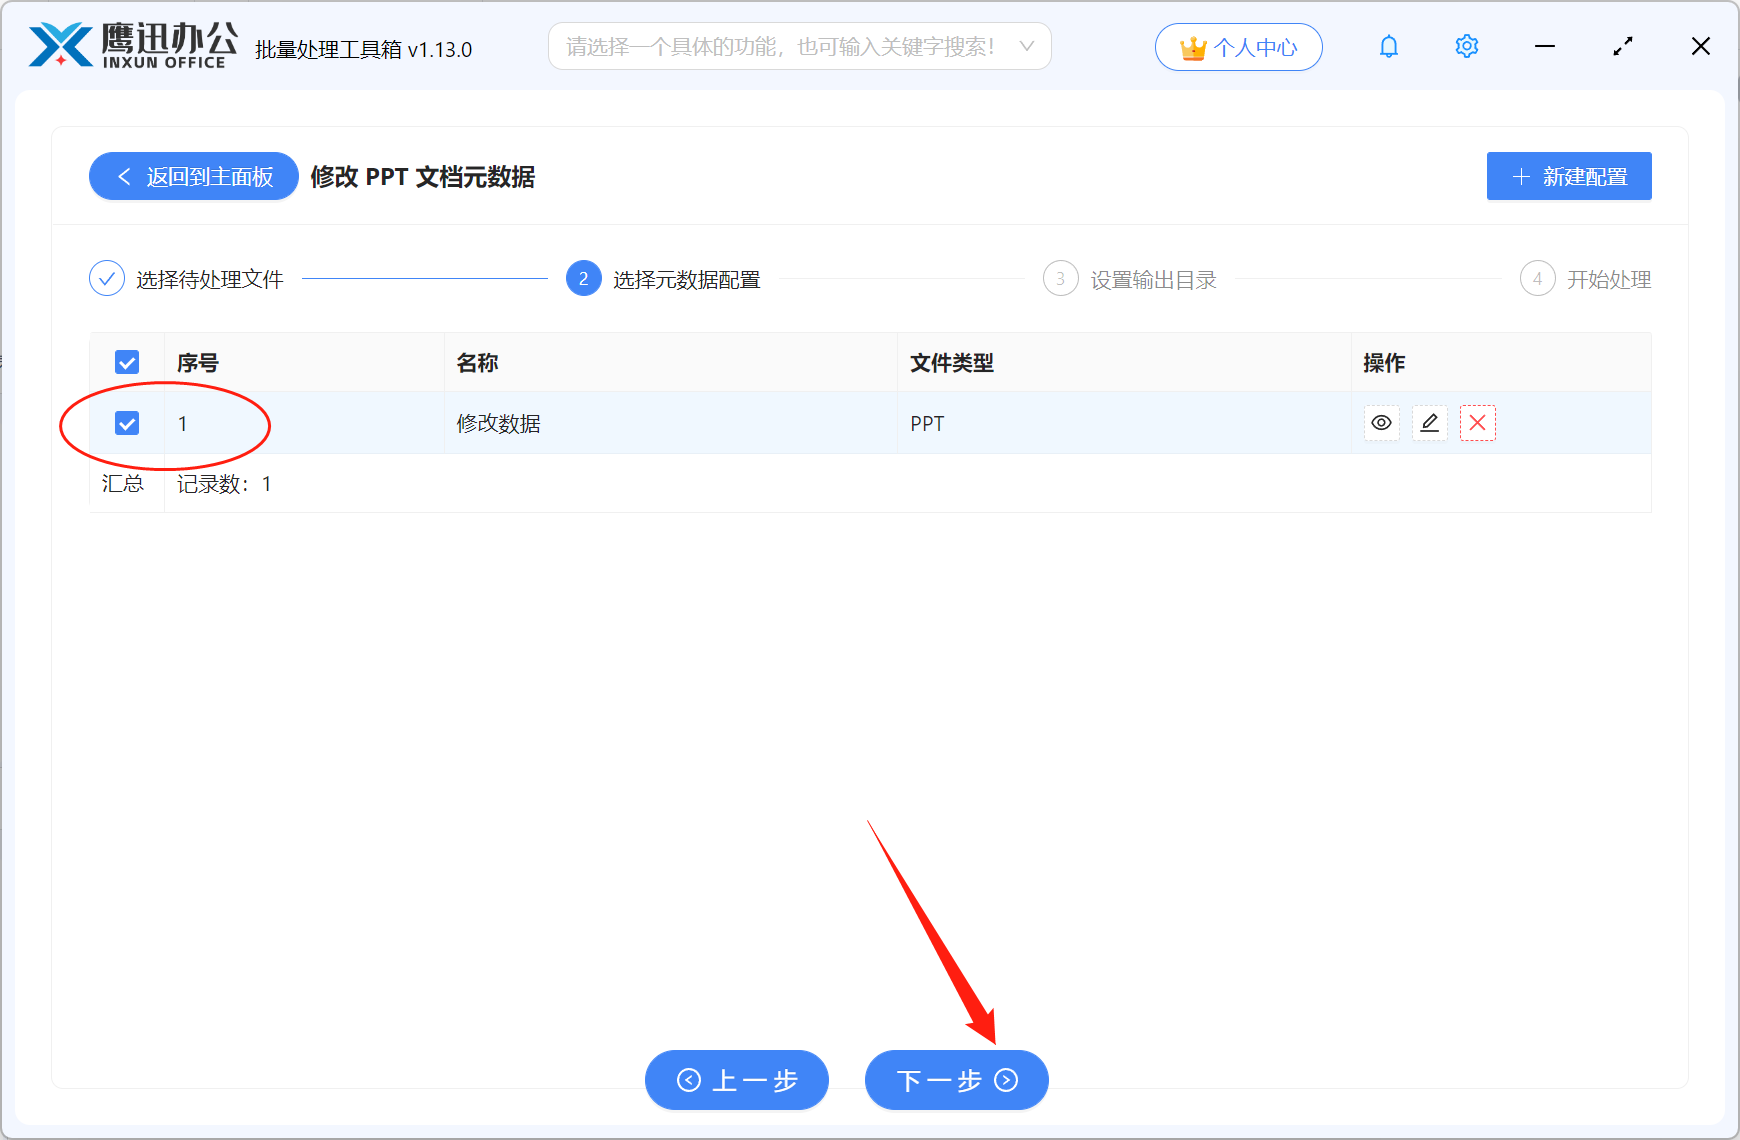1740x1140 pixels.
Task: Open settings with the gear icon
Action: (x=1466, y=46)
